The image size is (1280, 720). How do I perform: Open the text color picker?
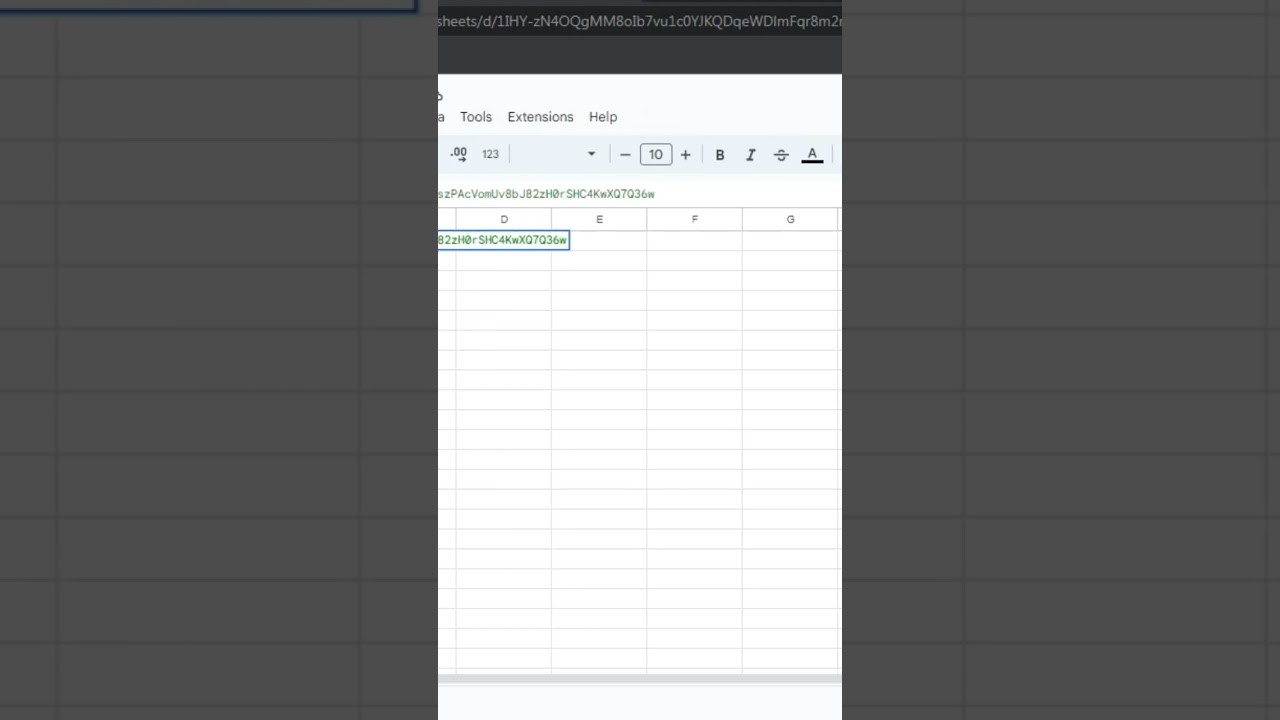click(x=812, y=155)
